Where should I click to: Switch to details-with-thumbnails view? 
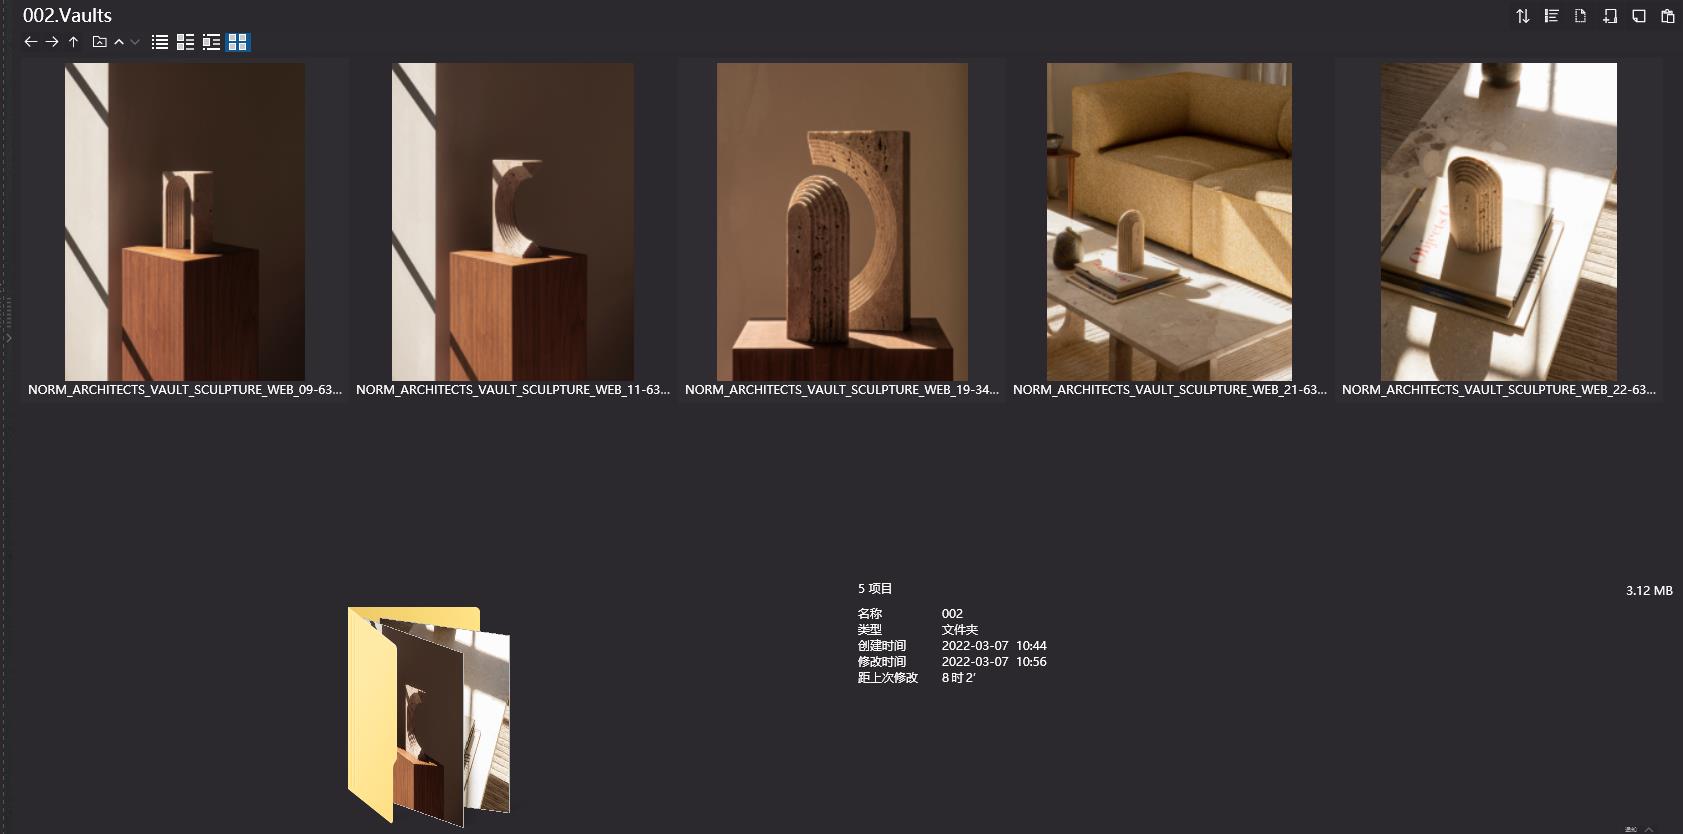point(185,42)
